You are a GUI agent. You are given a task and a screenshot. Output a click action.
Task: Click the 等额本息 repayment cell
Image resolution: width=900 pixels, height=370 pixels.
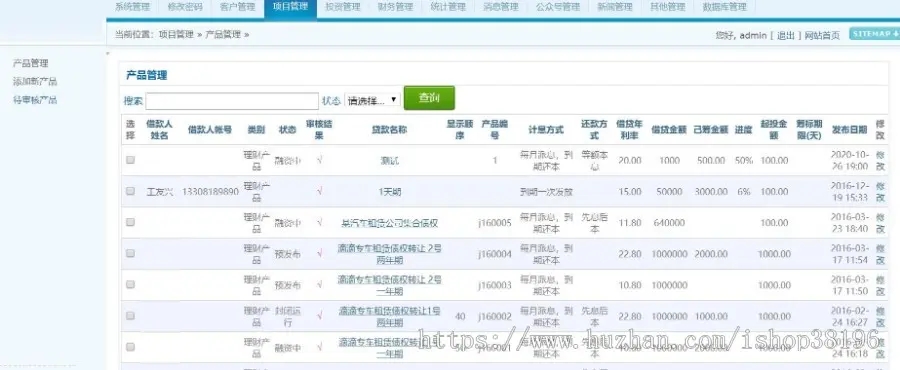594,161
